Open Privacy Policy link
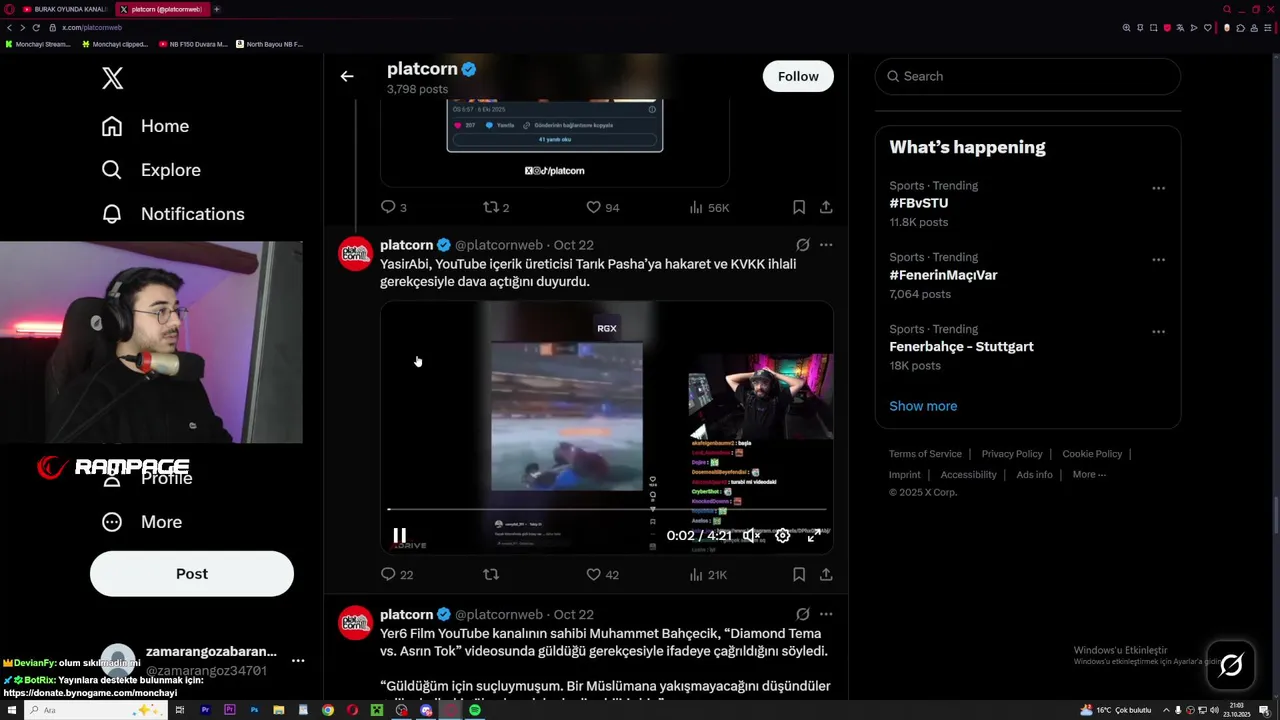 1012,454
